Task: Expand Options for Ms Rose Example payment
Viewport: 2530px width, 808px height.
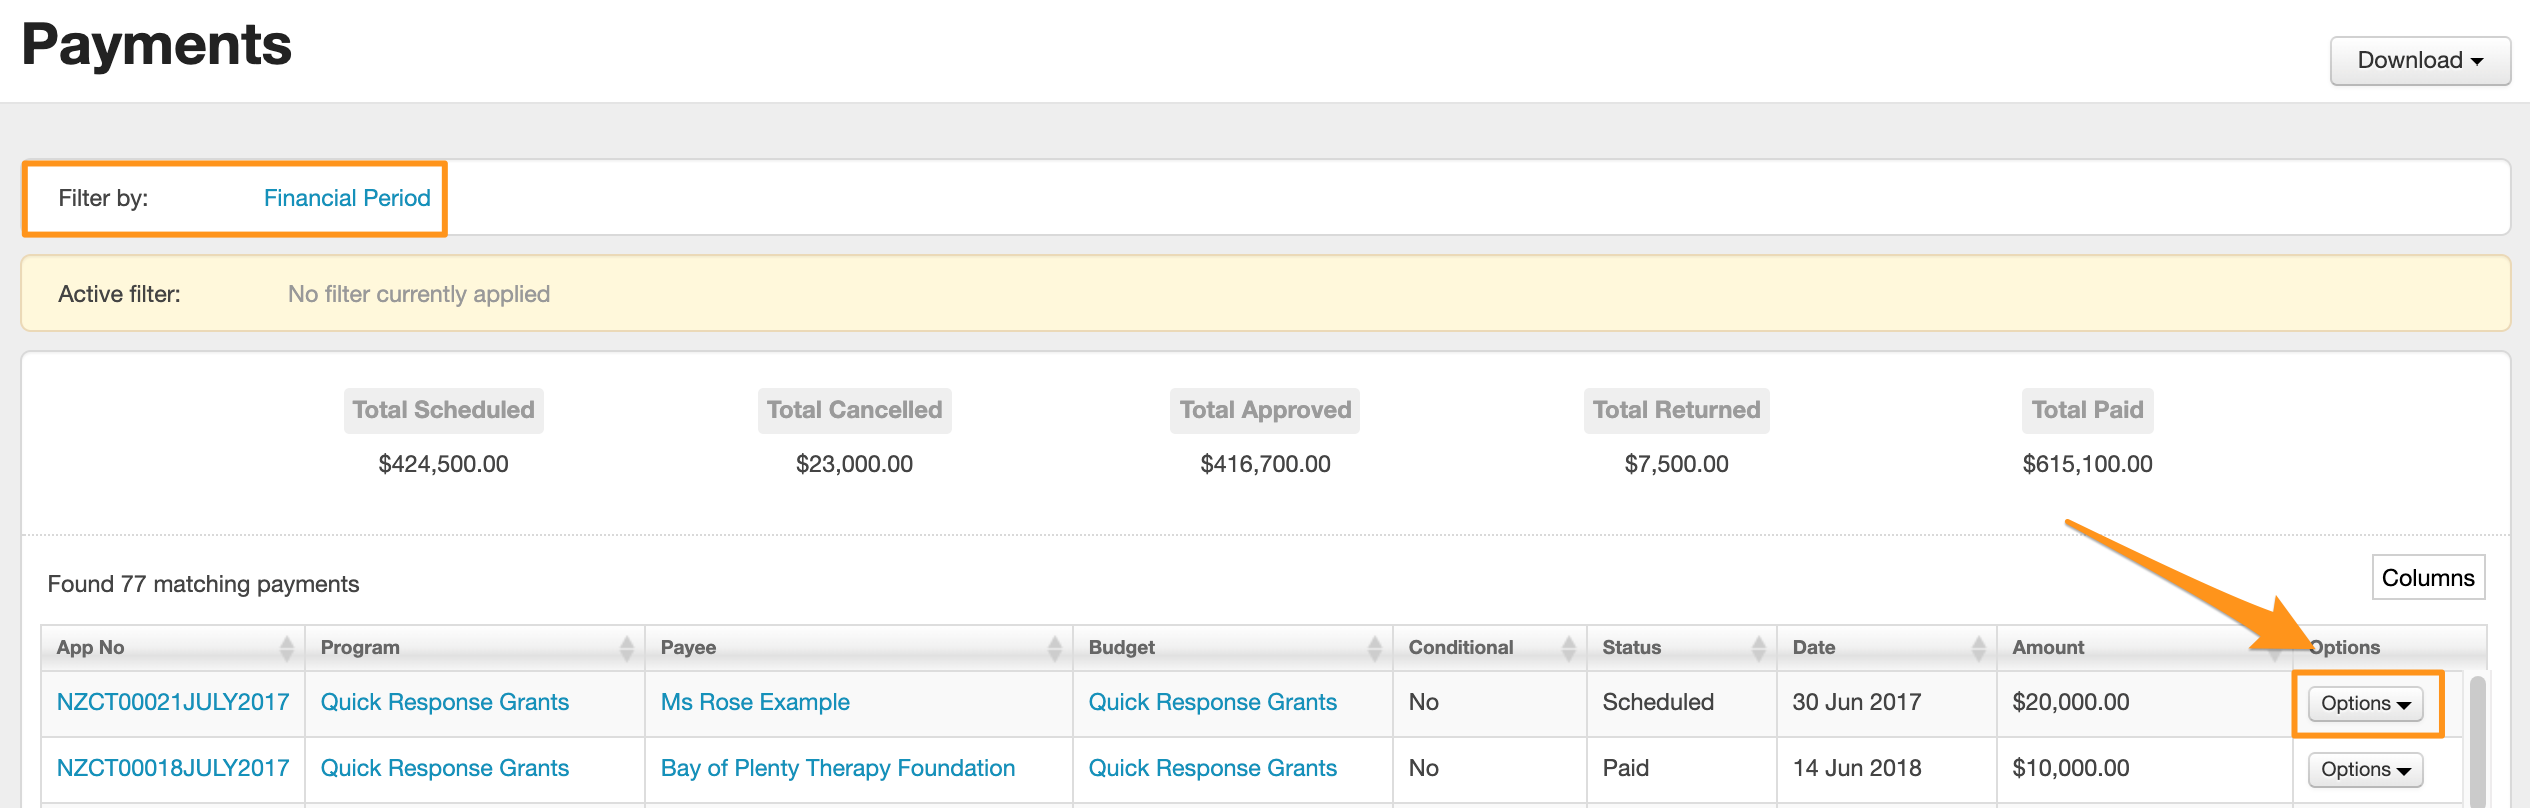Action: (2365, 704)
